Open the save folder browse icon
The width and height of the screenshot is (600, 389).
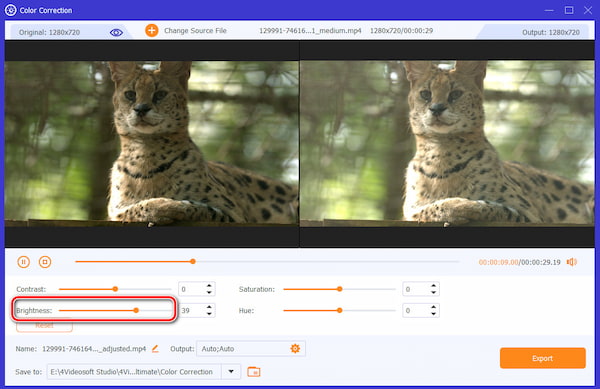tap(254, 371)
